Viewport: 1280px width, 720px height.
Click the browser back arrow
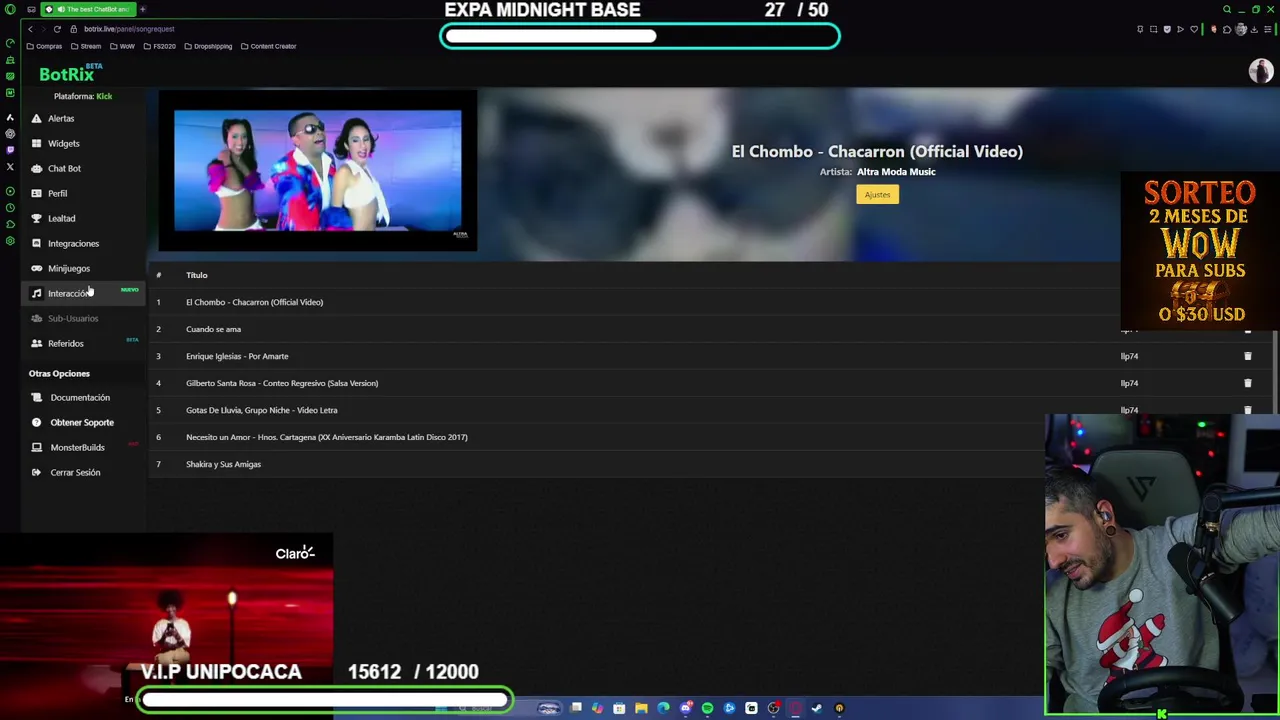[x=30, y=29]
